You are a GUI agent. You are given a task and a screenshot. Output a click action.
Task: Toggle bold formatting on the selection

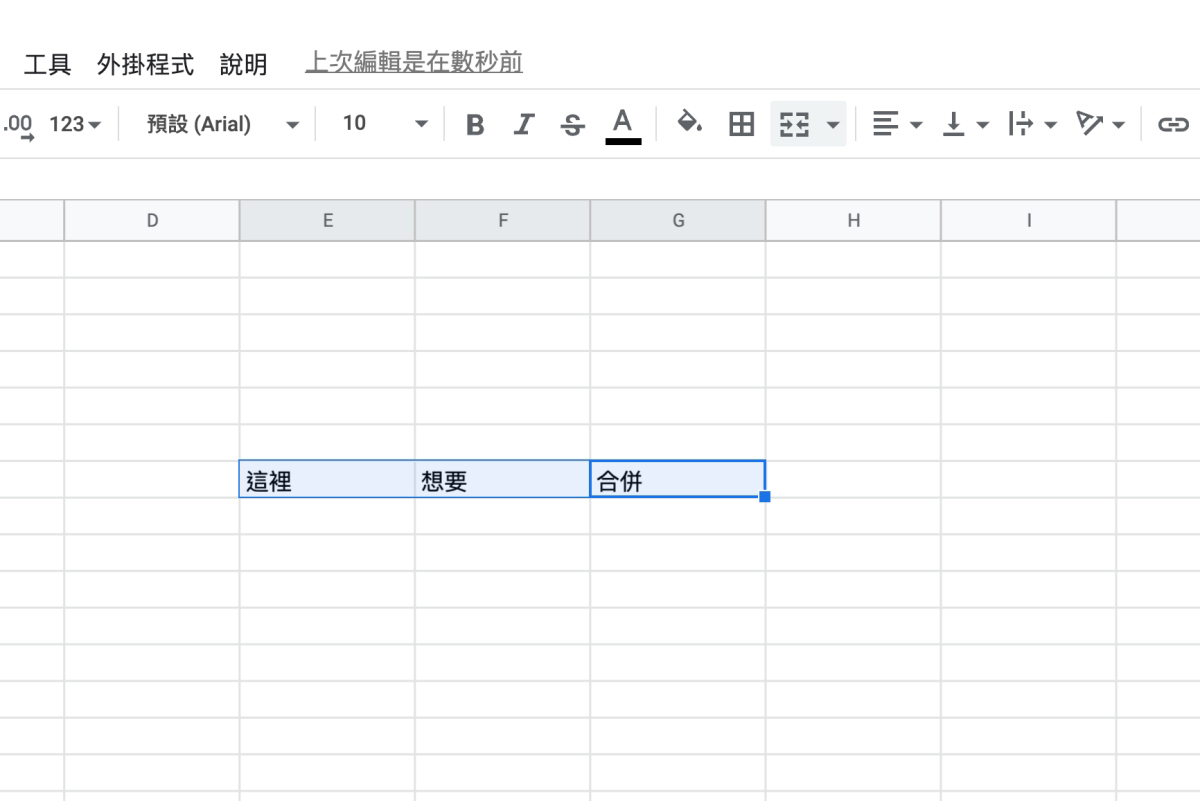click(x=474, y=124)
